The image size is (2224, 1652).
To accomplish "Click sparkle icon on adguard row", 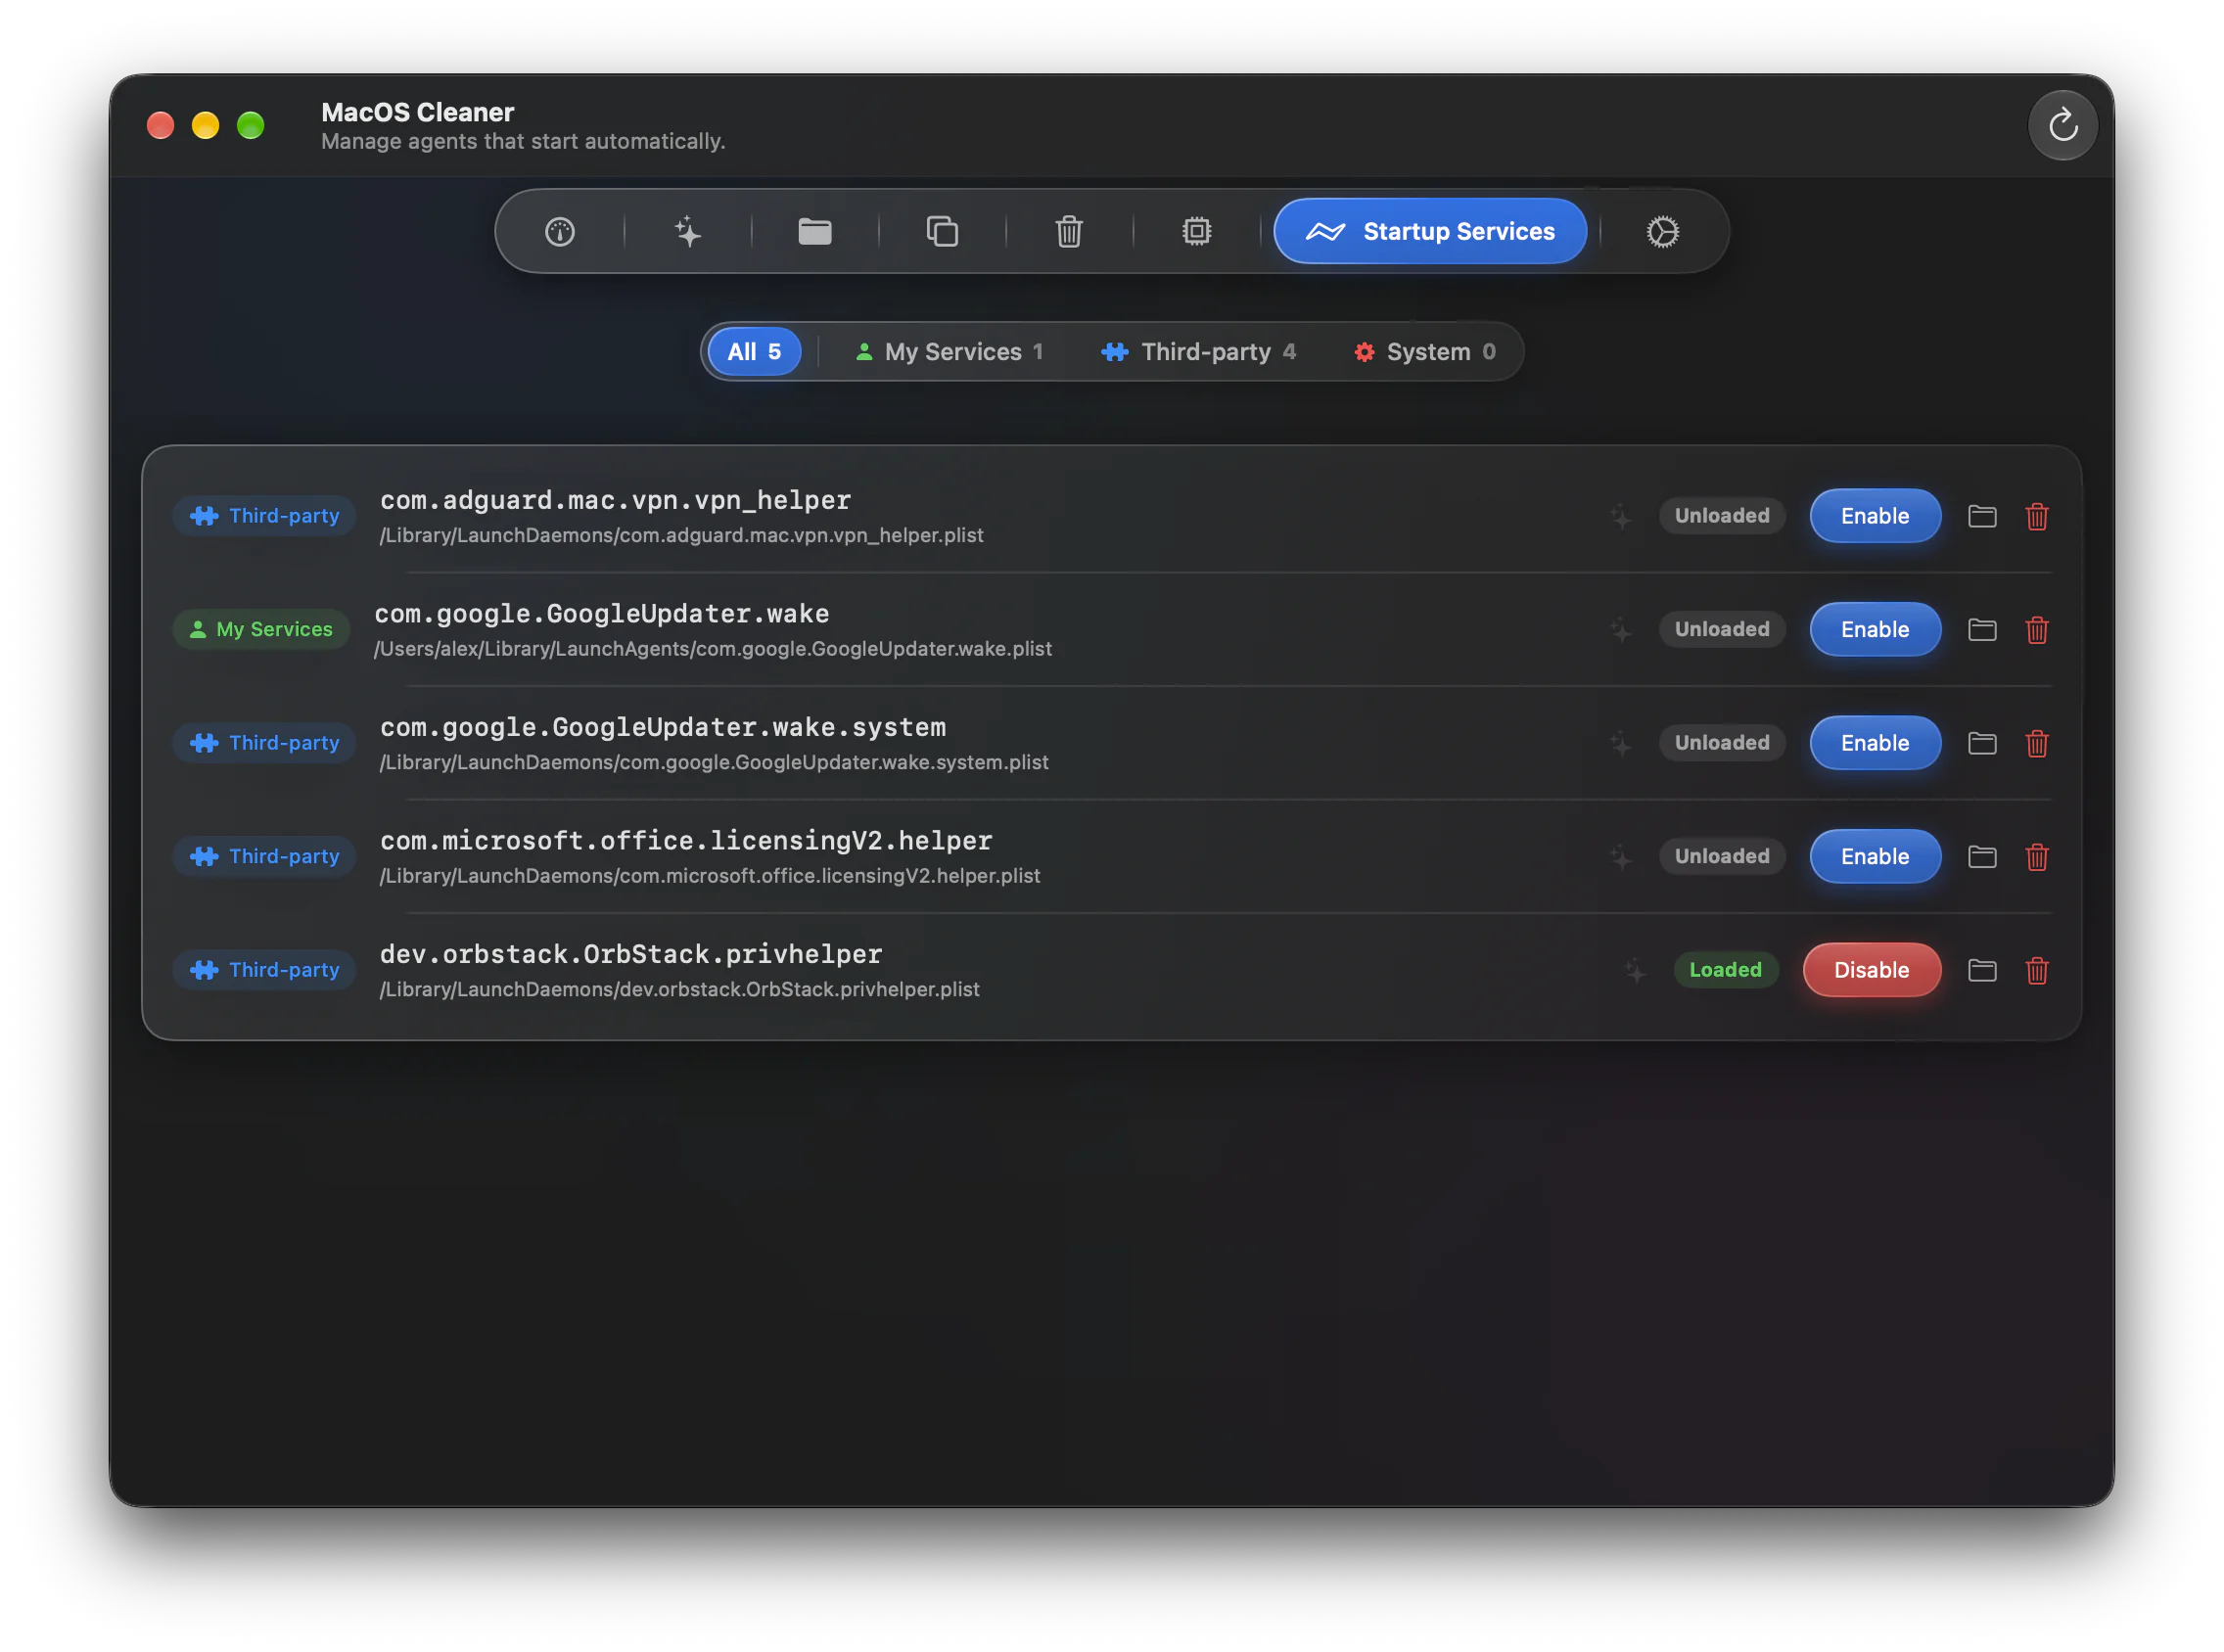I will click(x=1621, y=516).
